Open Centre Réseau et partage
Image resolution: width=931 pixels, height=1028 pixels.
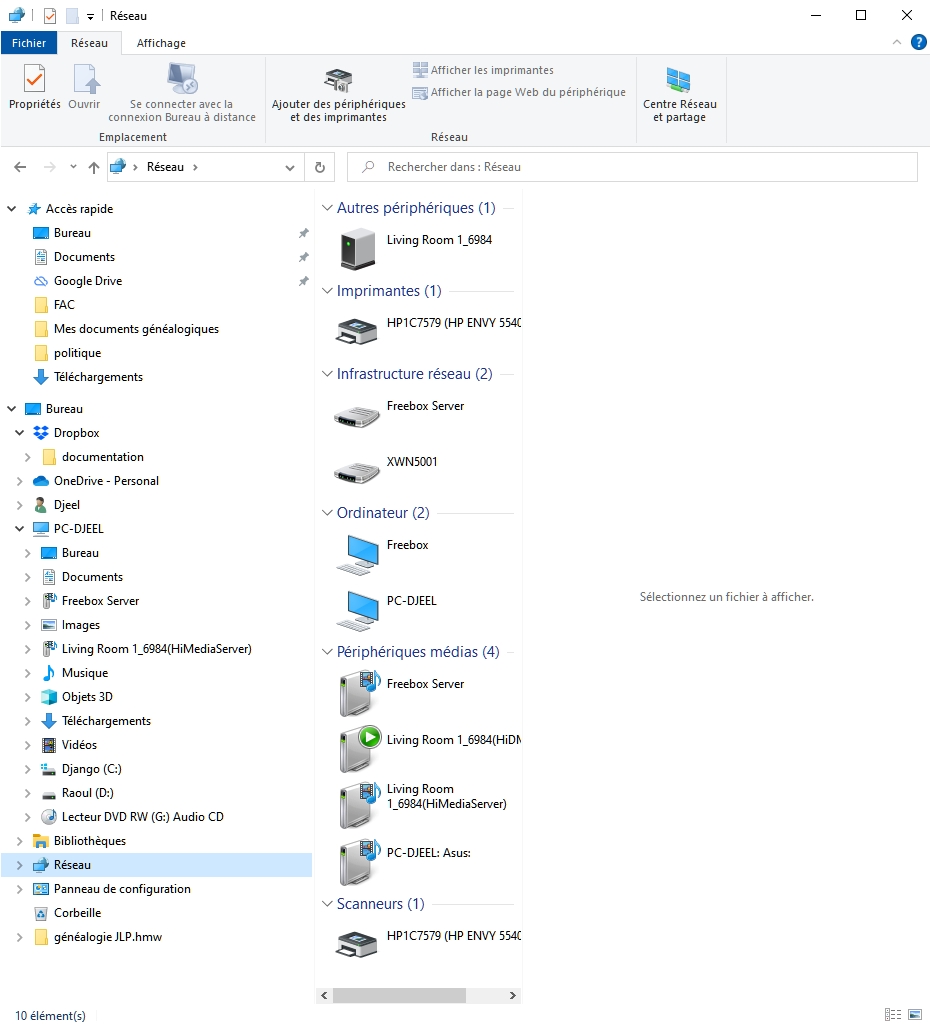point(679,95)
